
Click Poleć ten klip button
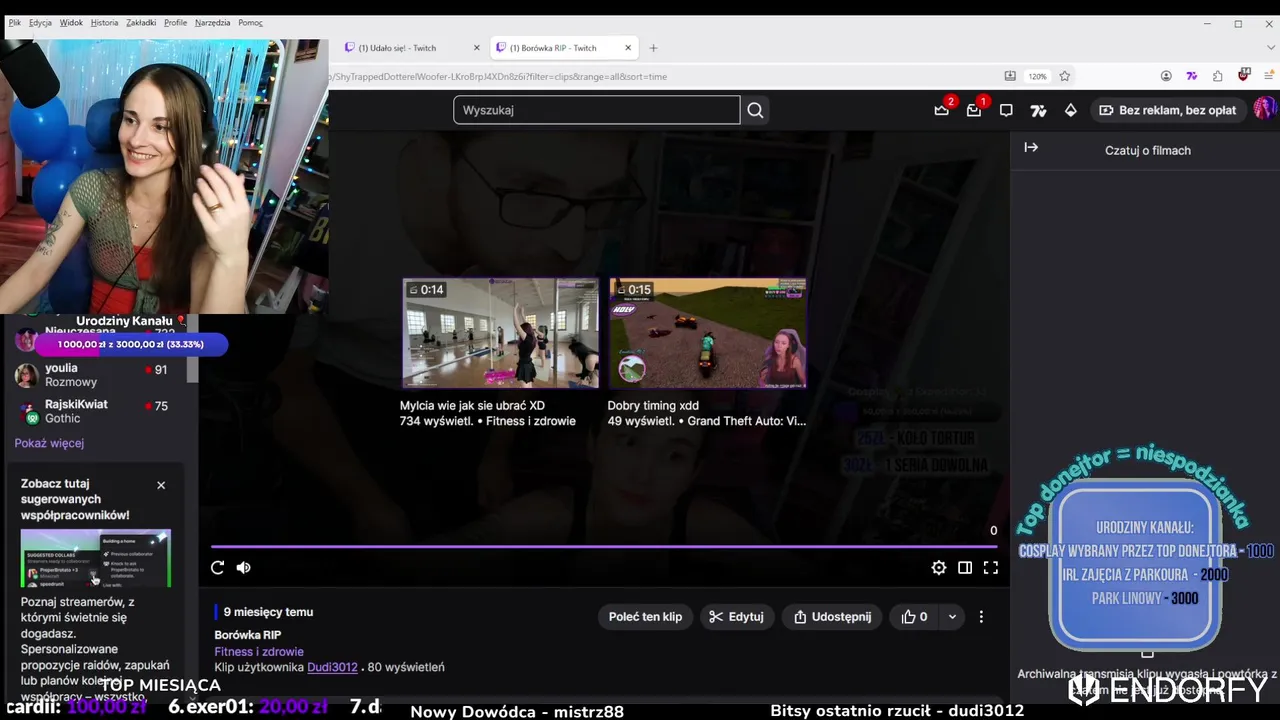645,617
